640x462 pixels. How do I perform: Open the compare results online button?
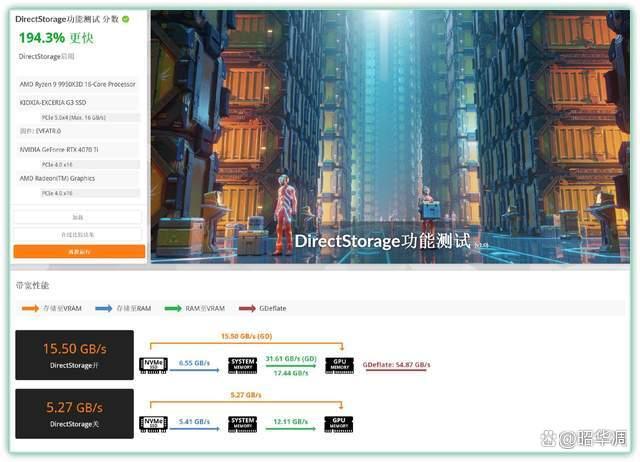coord(78,235)
